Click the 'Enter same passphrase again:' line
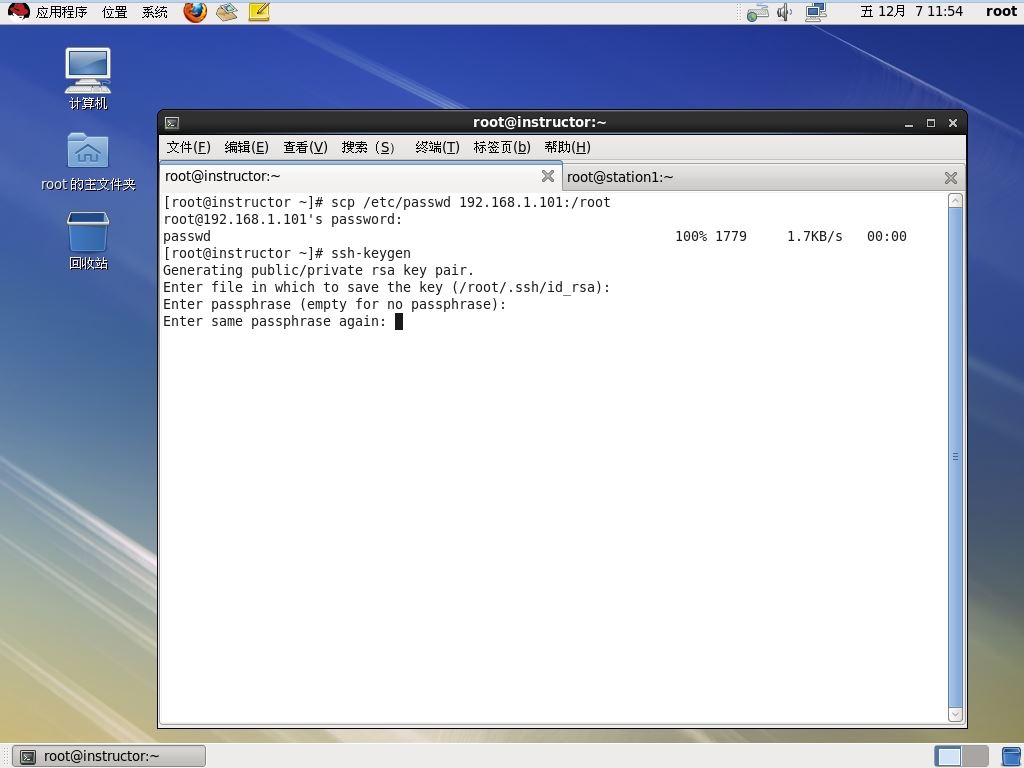This screenshot has height=768, width=1024. click(x=275, y=321)
